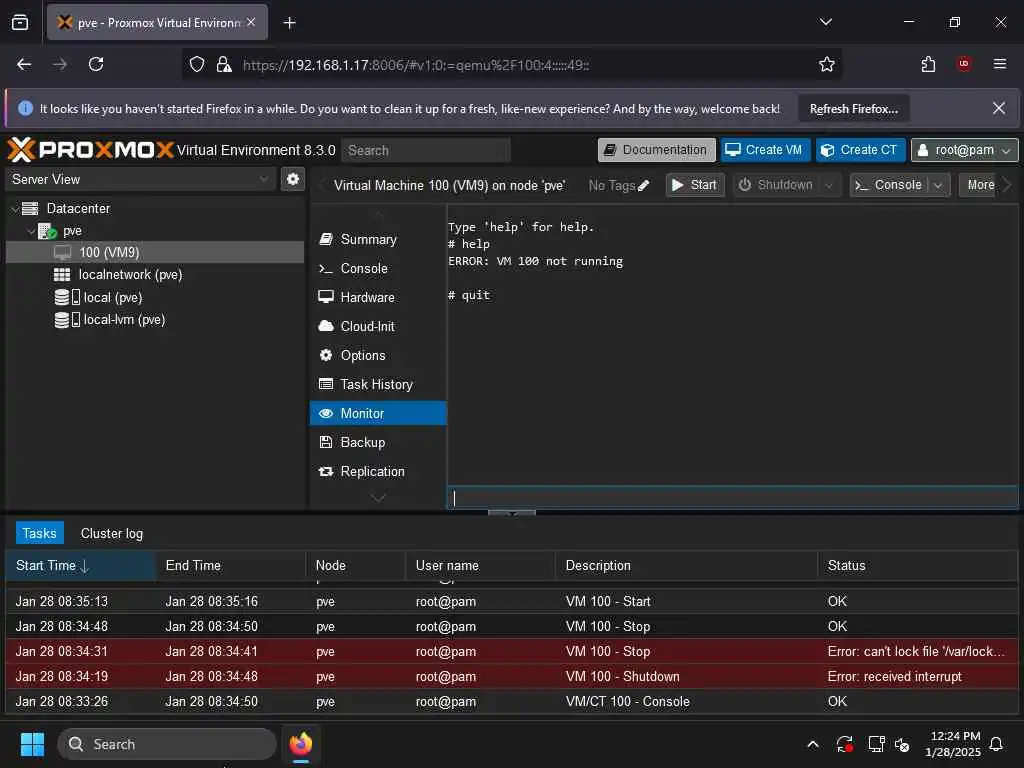This screenshot has height=768, width=1024.
Task: Go back to the previous page
Action: point(24,64)
